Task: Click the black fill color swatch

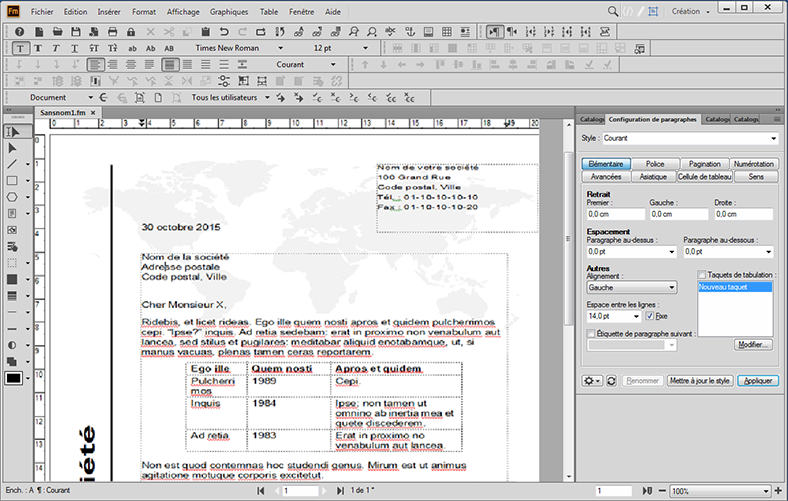Action: [x=16, y=378]
